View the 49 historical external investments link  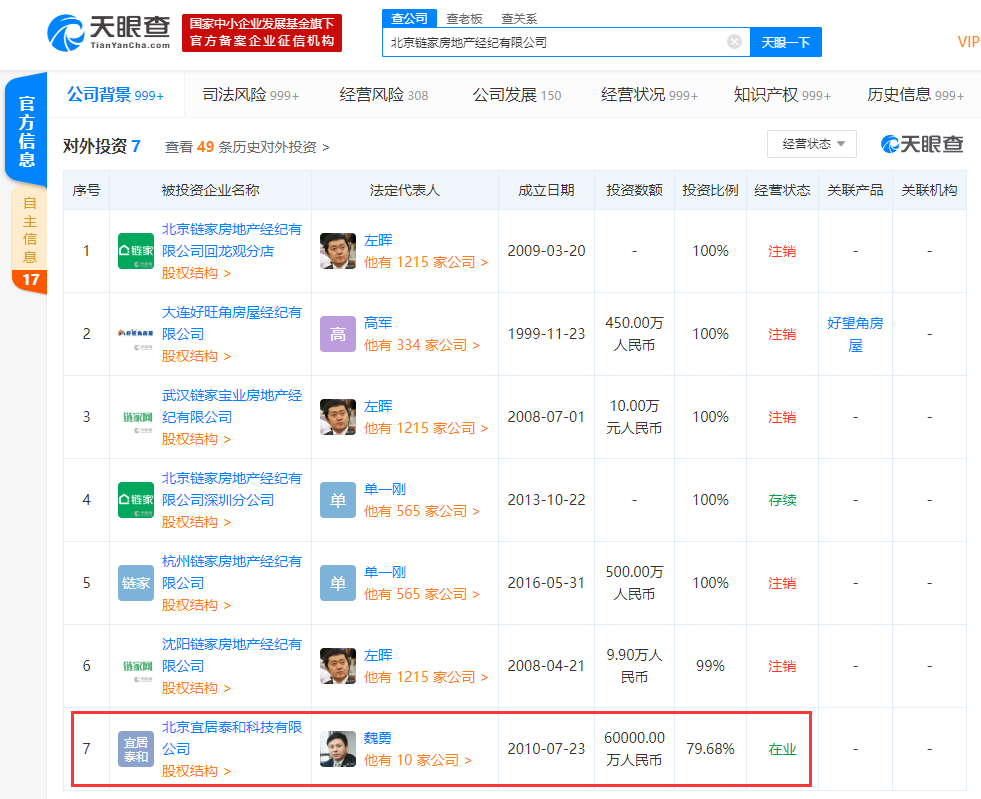tap(247, 147)
